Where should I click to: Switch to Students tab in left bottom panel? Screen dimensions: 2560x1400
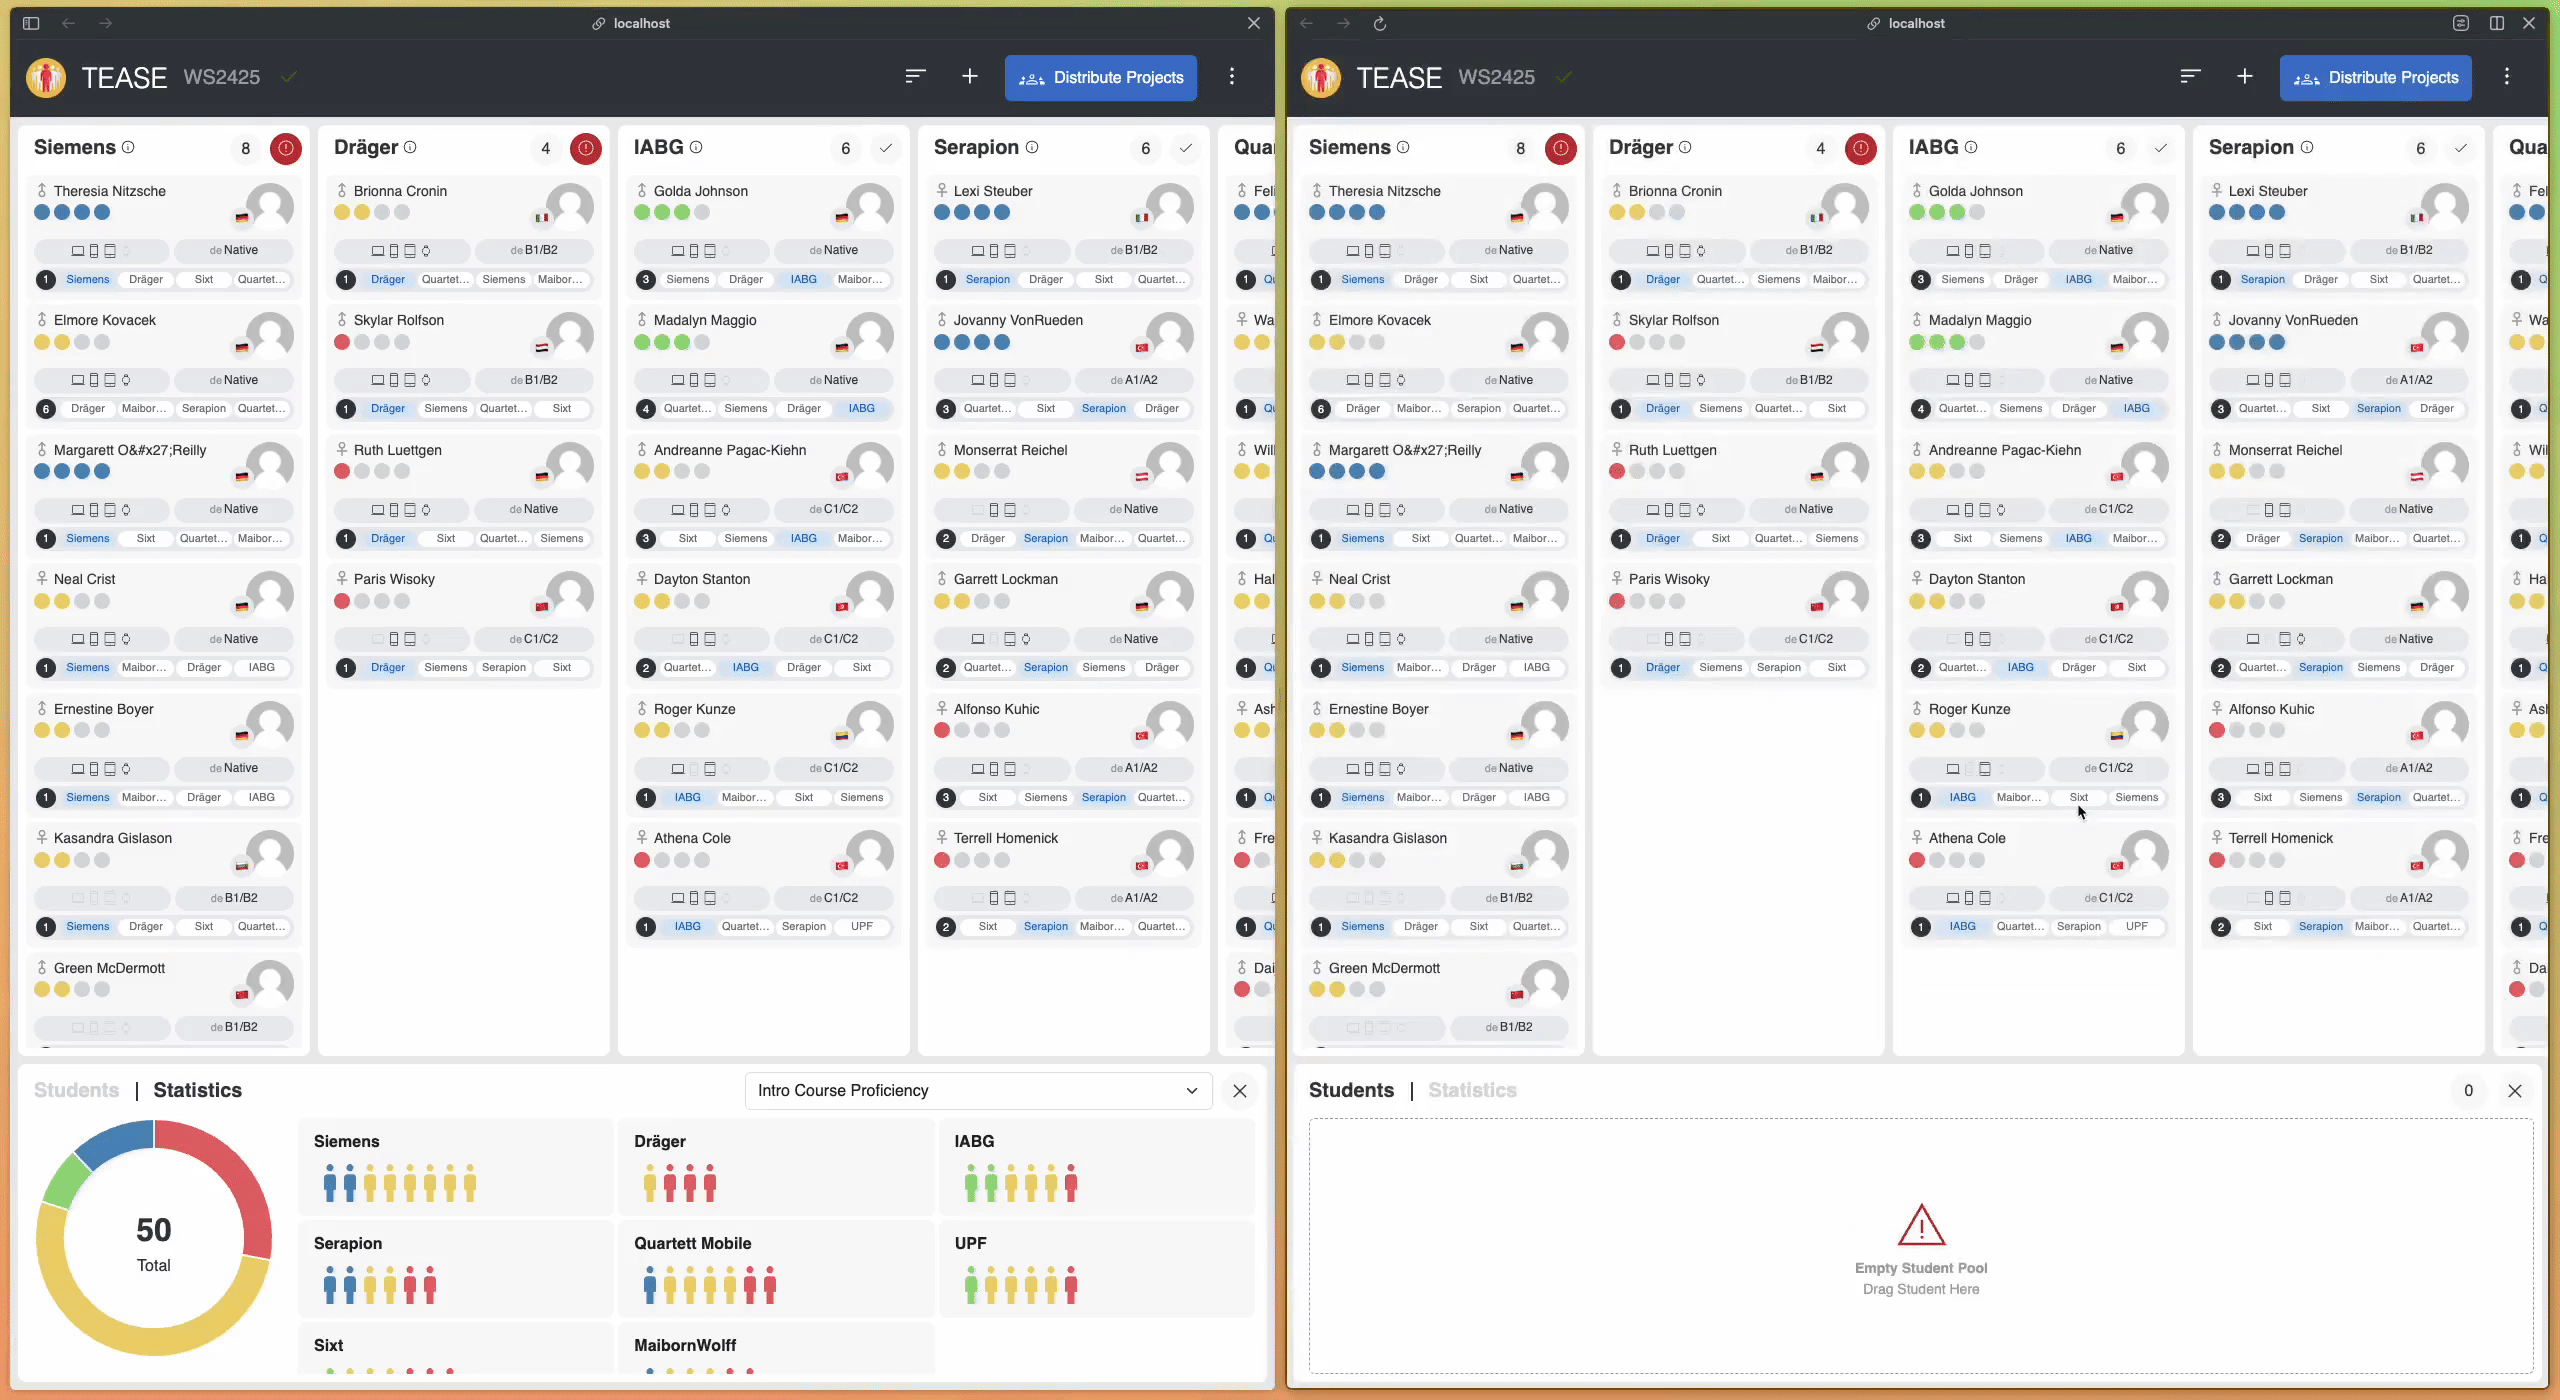point(76,1091)
